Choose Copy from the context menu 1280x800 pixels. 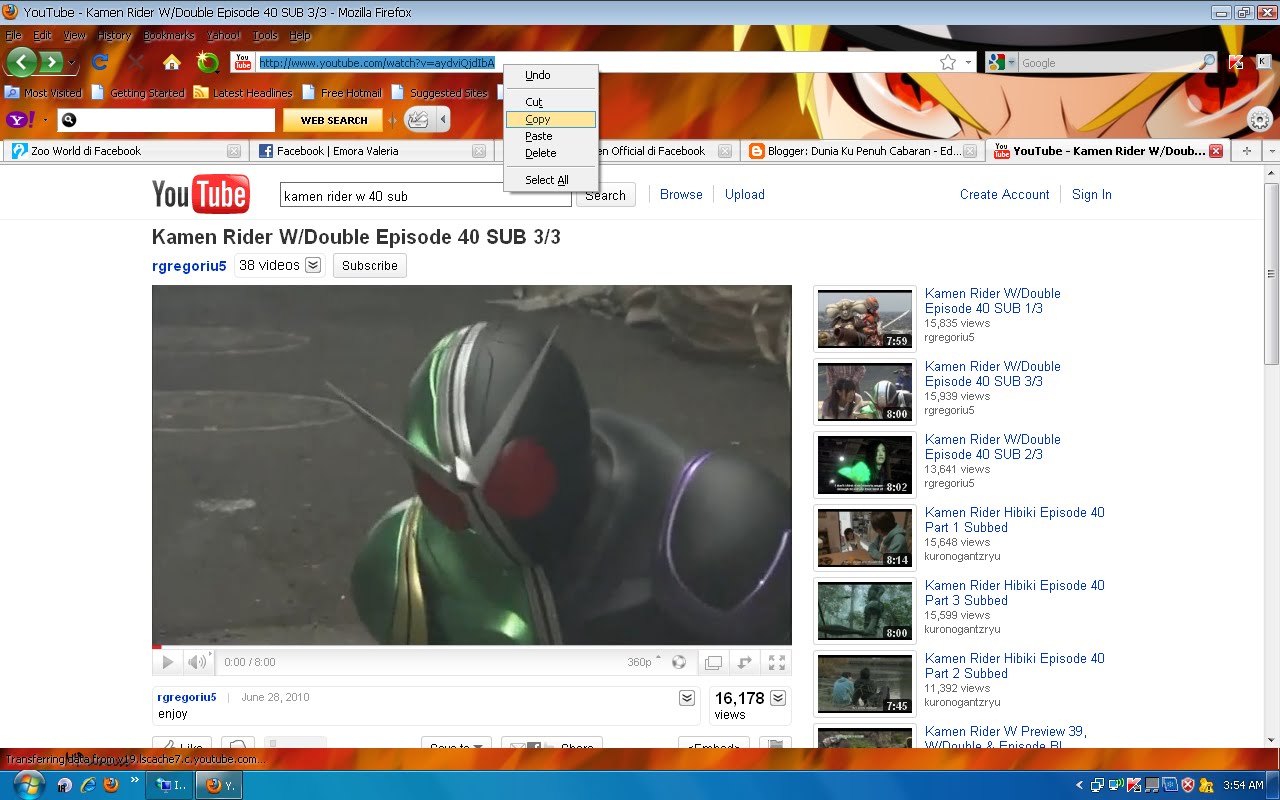(551, 119)
